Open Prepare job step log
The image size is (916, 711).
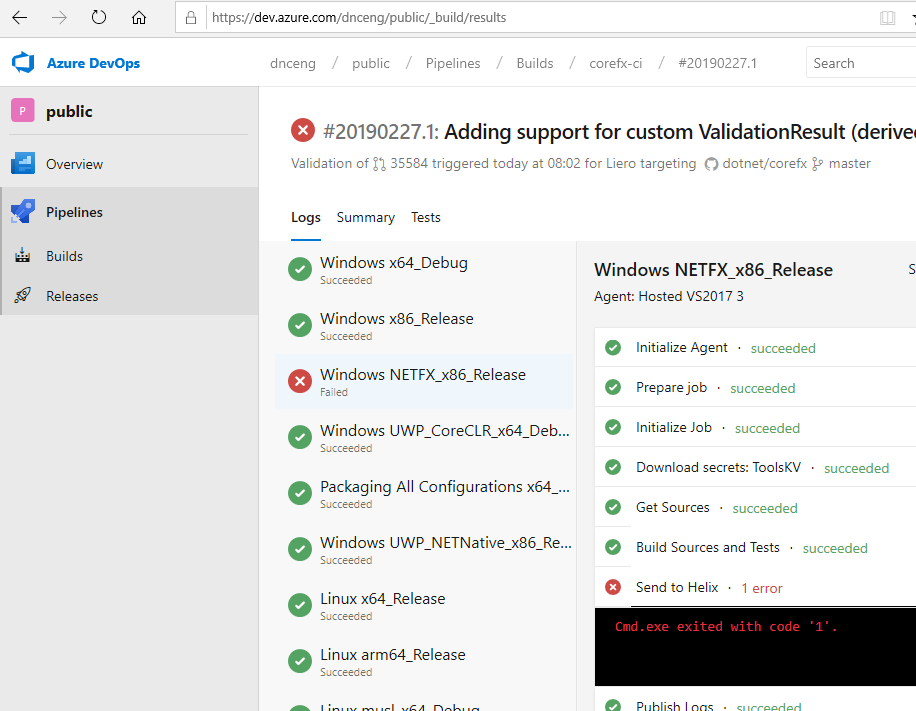pos(755,387)
